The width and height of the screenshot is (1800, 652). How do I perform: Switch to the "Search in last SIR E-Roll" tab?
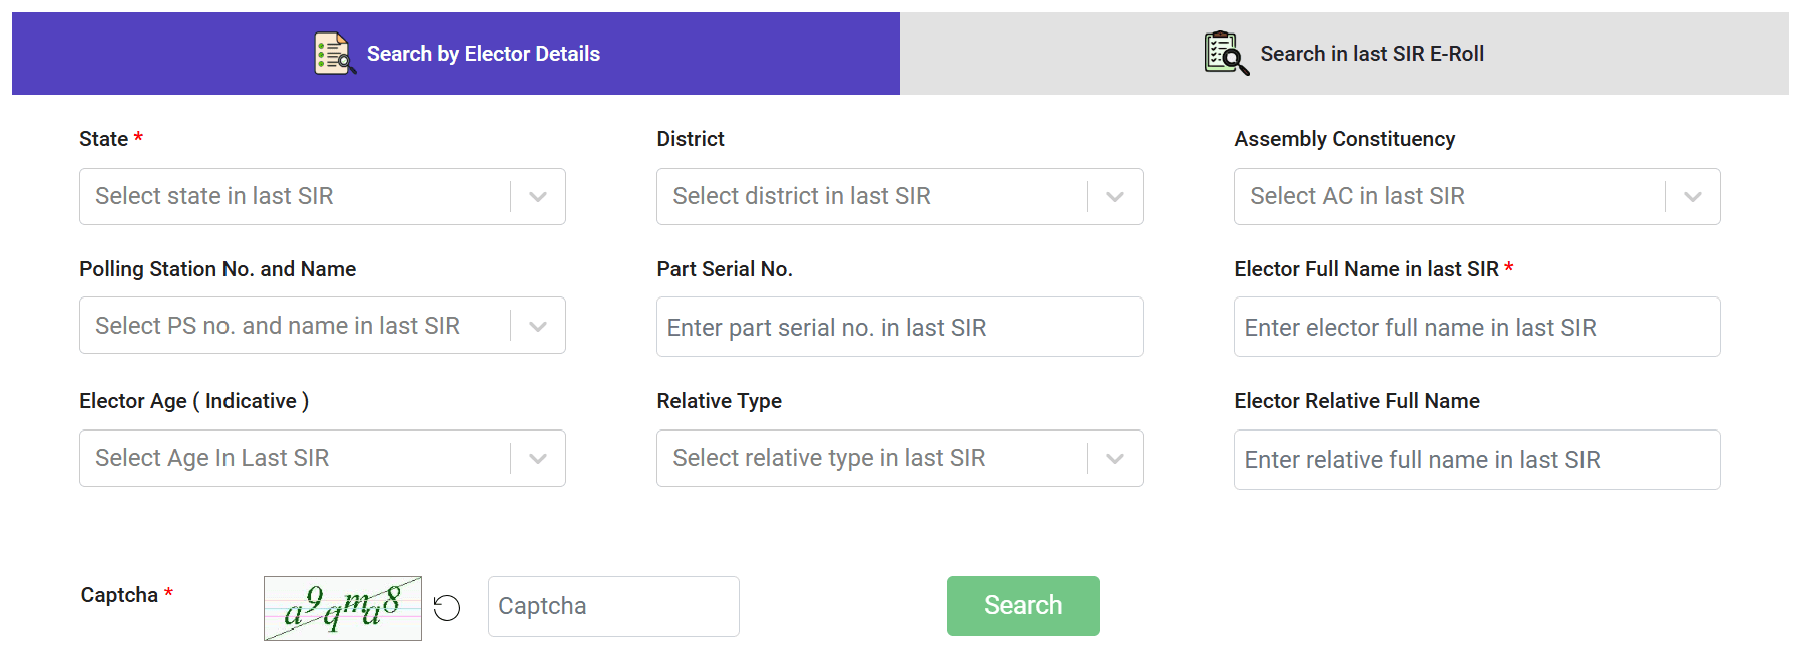pyautogui.click(x=1370, y=53)
